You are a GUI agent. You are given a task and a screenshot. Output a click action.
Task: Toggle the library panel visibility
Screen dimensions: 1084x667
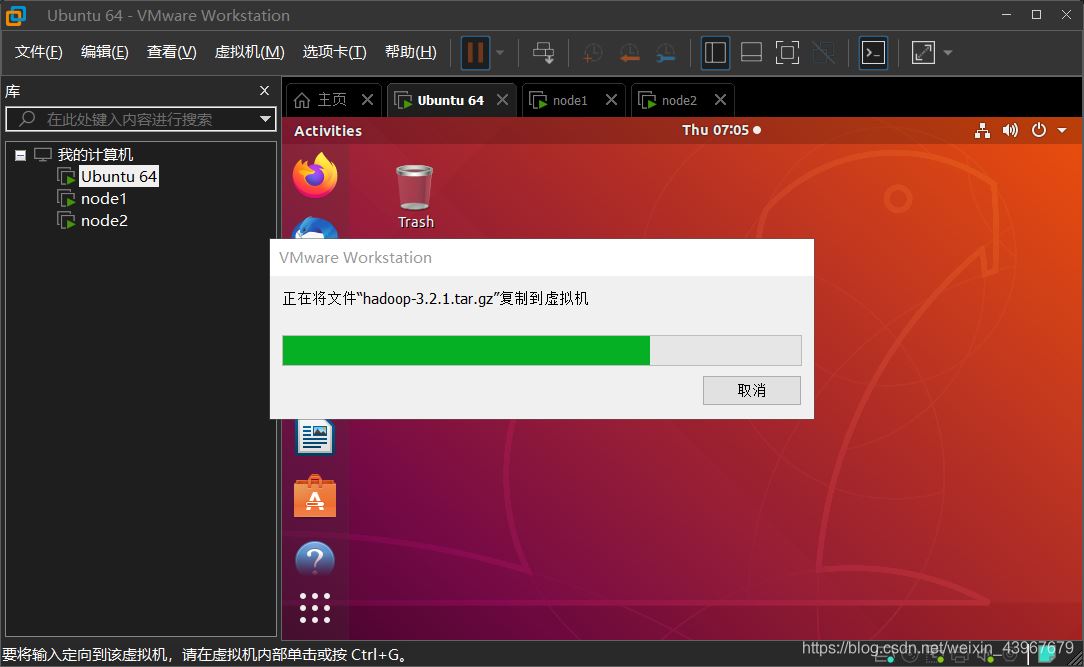pyautogui.click(x=716, y=53)
